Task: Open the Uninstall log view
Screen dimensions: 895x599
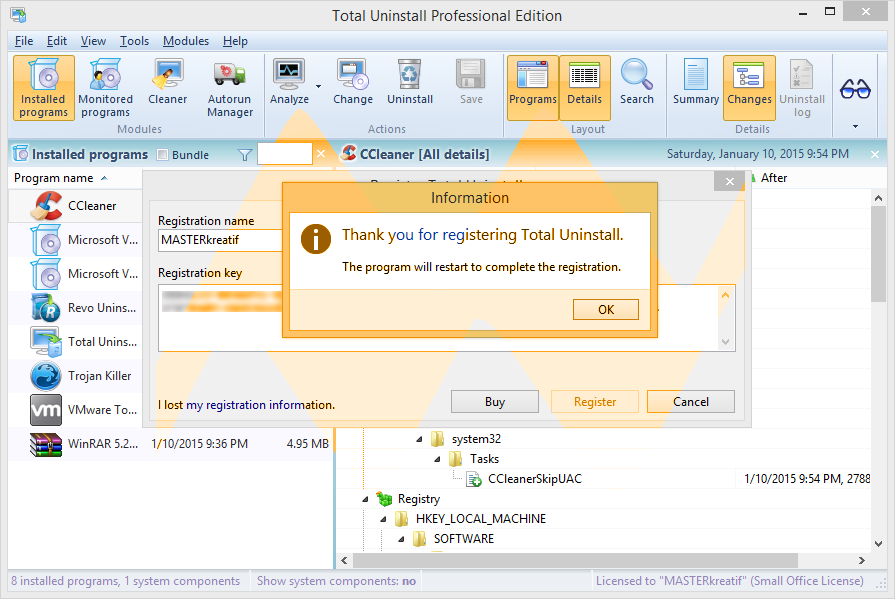Action: [x=801, y=88]
